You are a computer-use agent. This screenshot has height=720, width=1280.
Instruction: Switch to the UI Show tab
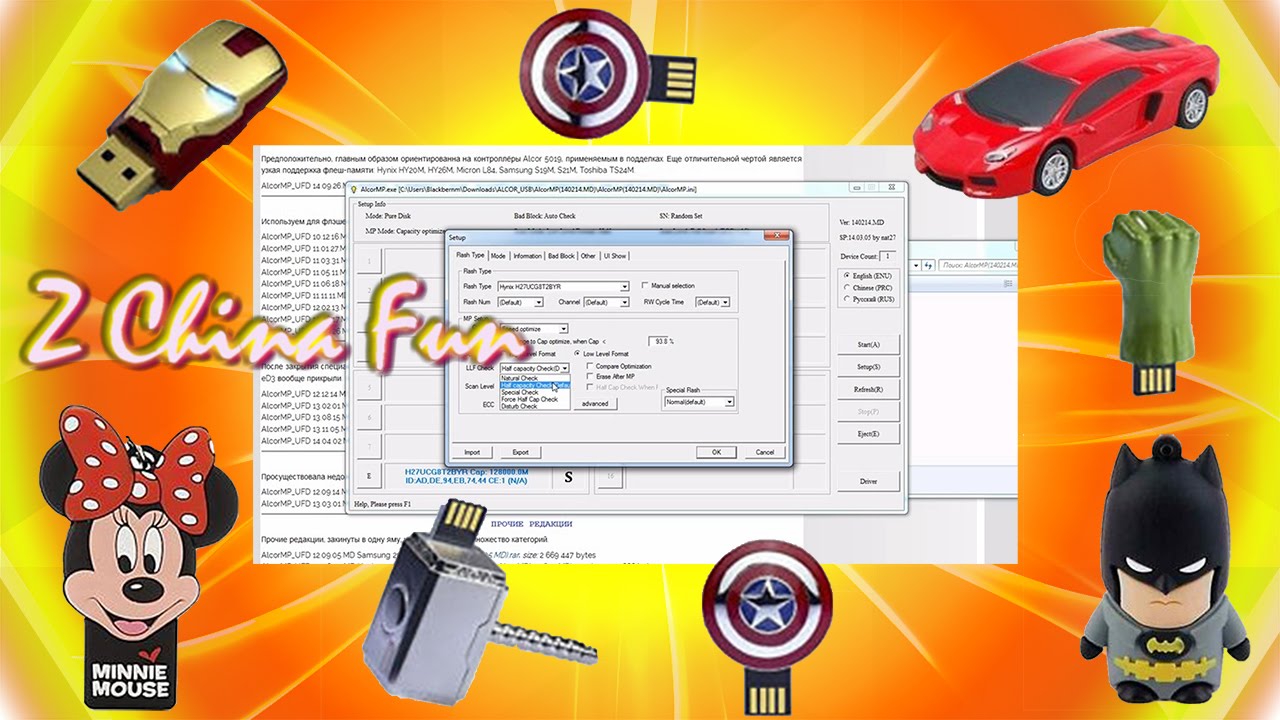(x=615, y=256)
